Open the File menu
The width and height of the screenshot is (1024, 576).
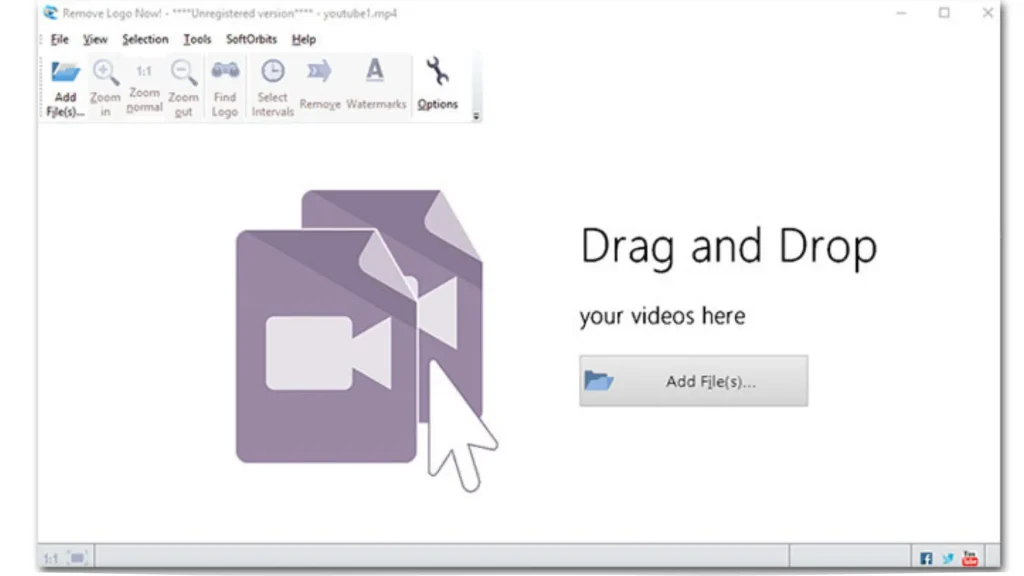[59, 39]
